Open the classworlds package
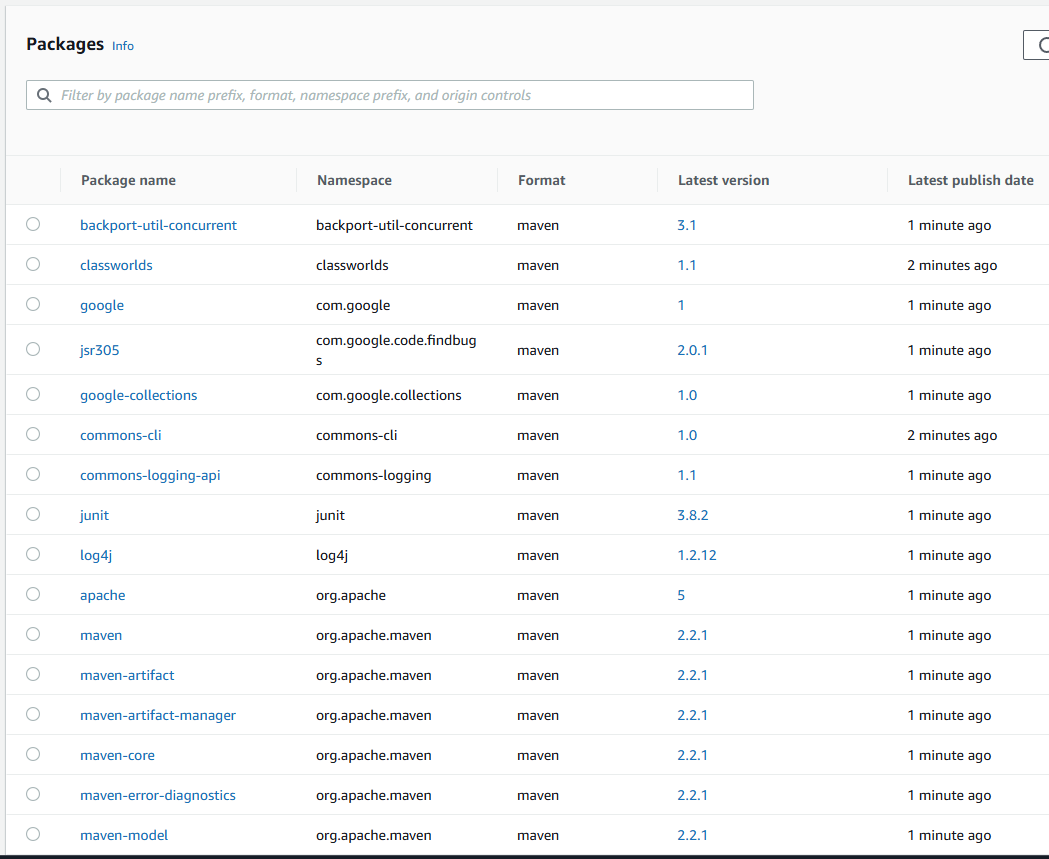This screenshot has width=1049, height=859. tap(116, 265)
